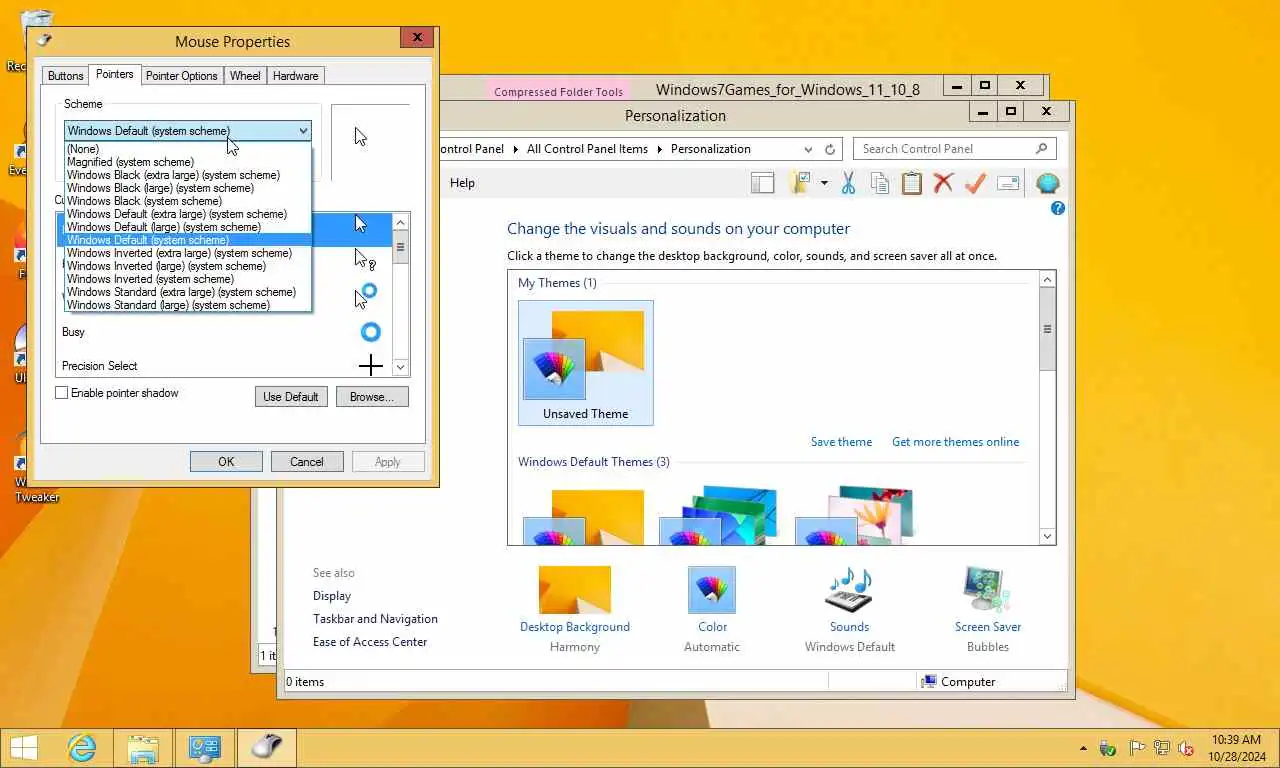Click Get more themes online link

point(956,442)
